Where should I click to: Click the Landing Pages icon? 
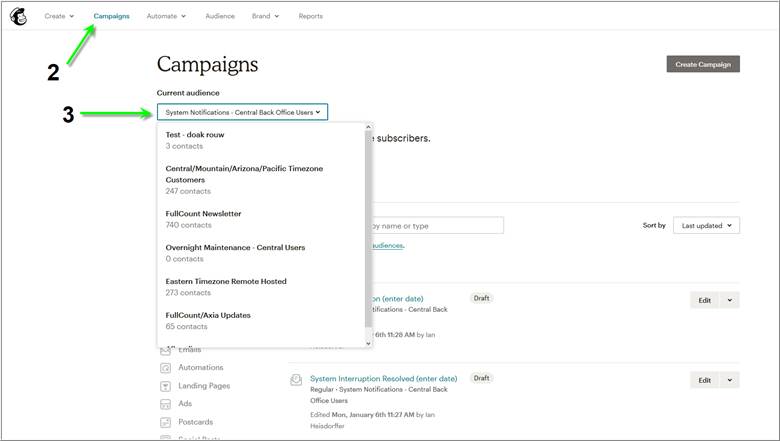pos(166,386)
